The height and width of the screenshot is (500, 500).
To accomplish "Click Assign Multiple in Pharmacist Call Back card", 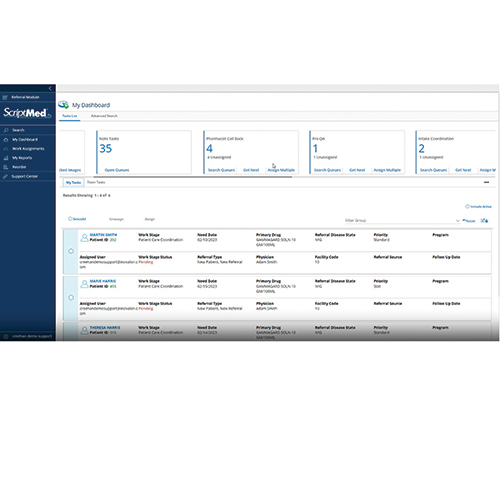I will pyautogui.click(x=281, y=170).
